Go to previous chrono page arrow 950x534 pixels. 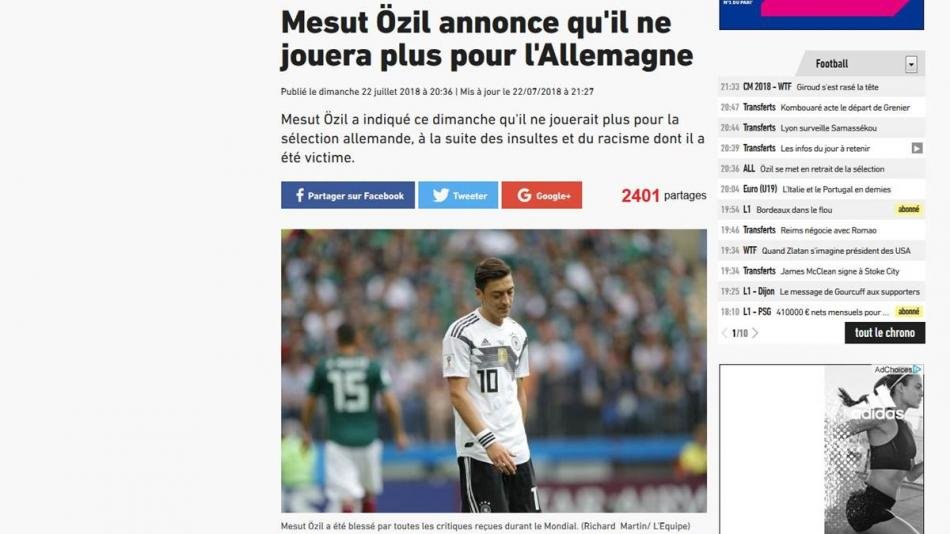[725, 333]
